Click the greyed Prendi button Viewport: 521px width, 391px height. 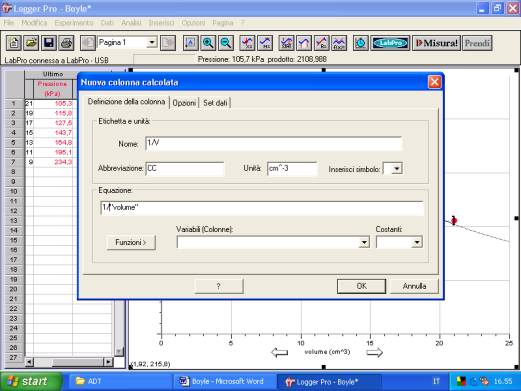point(477,43)
